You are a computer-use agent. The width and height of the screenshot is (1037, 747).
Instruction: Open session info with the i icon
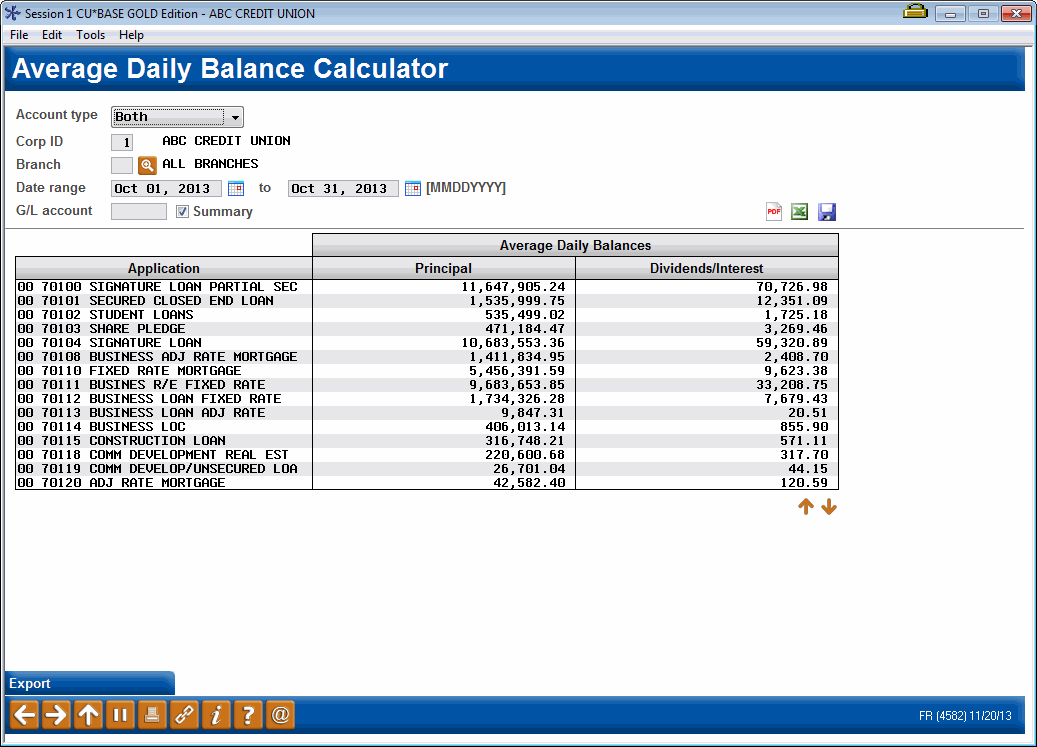216,715
